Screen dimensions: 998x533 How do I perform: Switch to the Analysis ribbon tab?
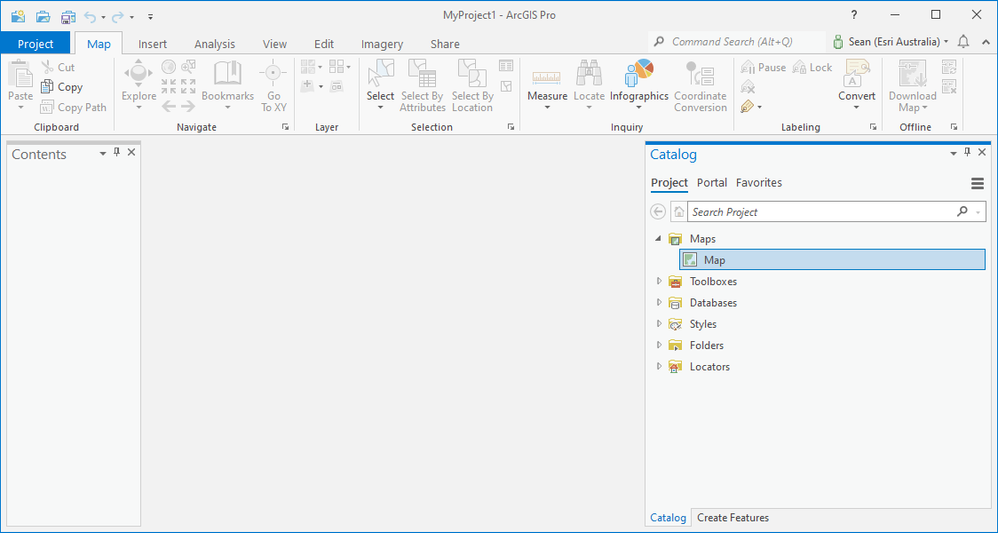[214, 44]
